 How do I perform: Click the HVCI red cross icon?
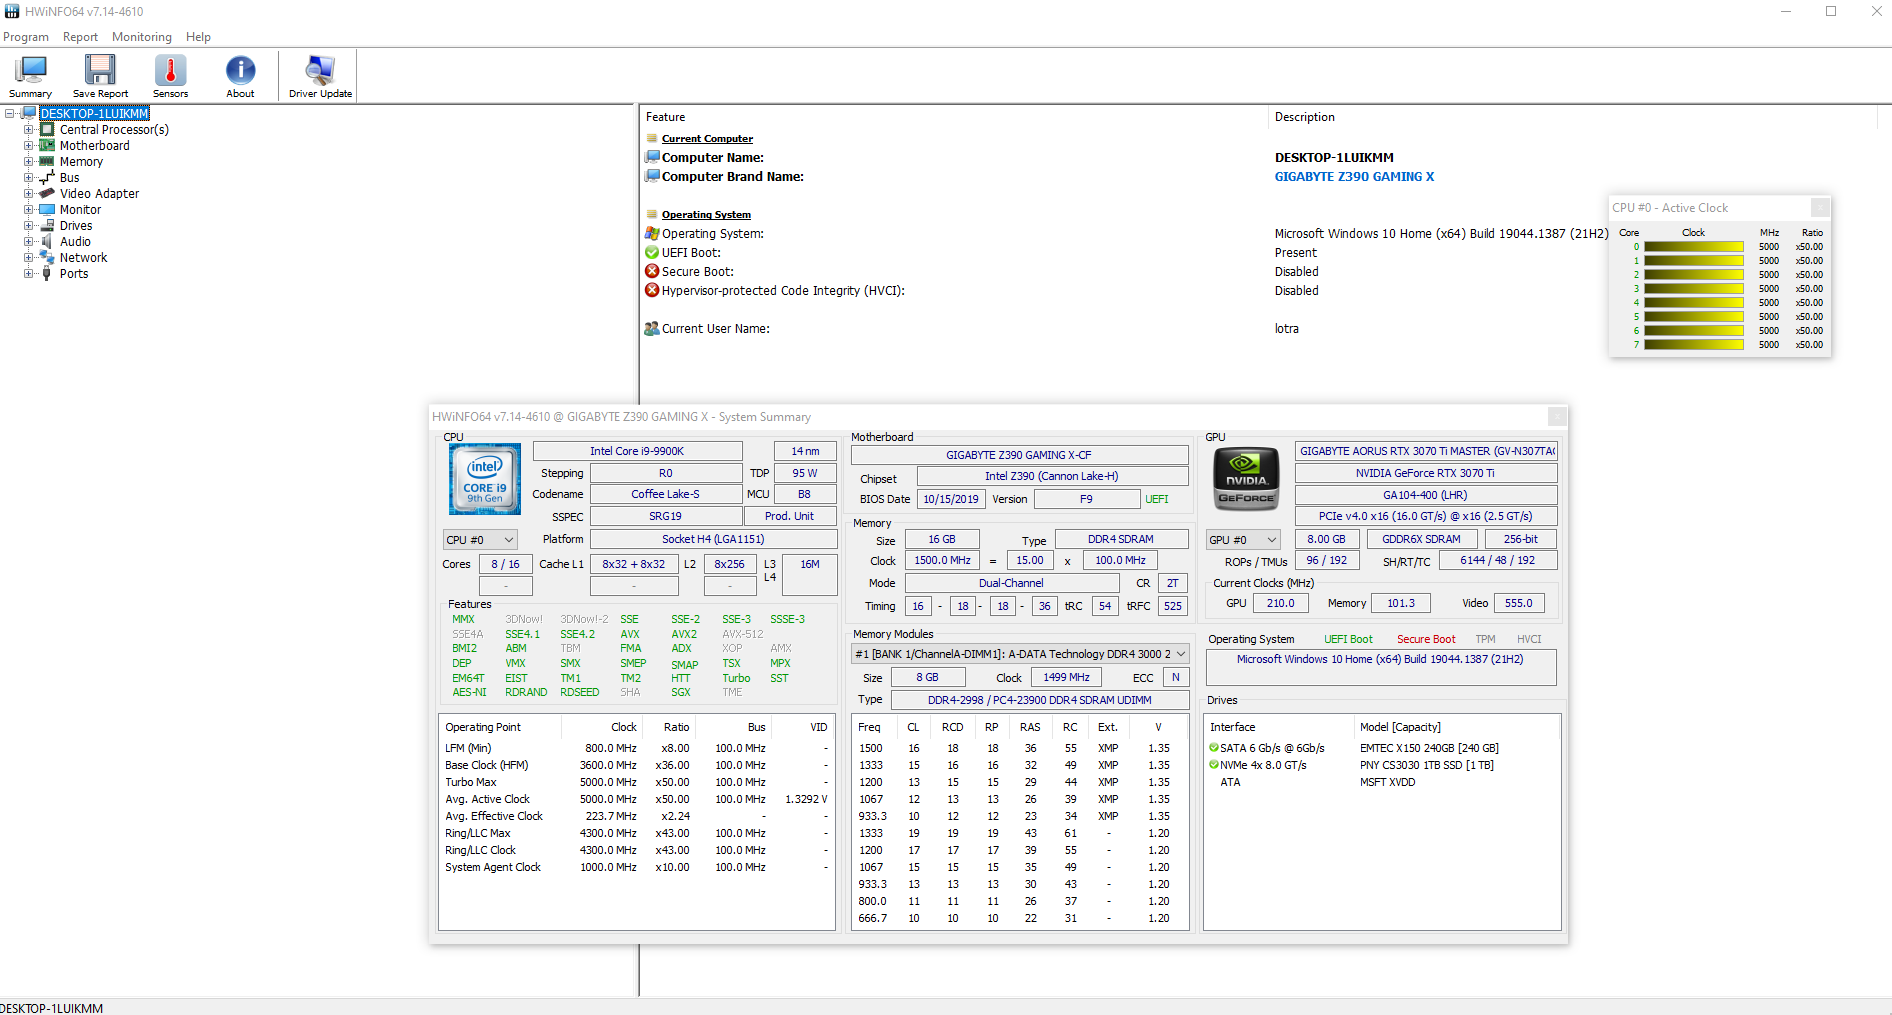coord(652,291)
